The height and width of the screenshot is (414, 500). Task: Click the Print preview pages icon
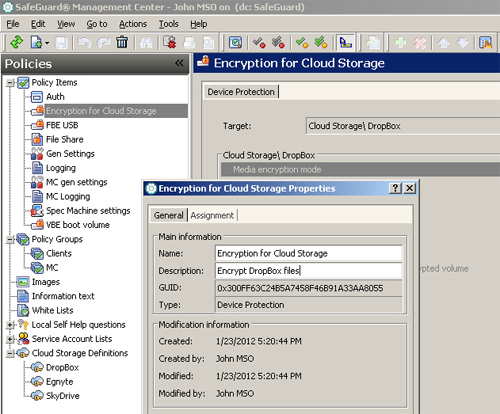(x=209, y=43)
